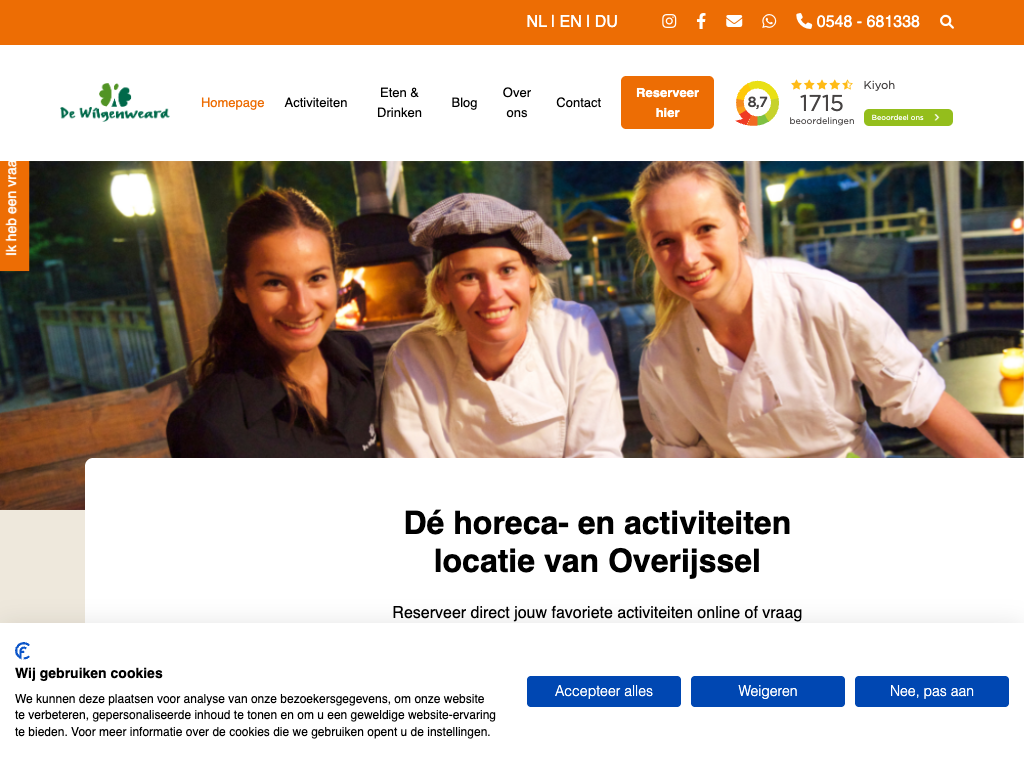Image resolution: width=1024 pixels, height=768 pixels.
Task: Open the Facebook icon link
Action: pos(701,22)
